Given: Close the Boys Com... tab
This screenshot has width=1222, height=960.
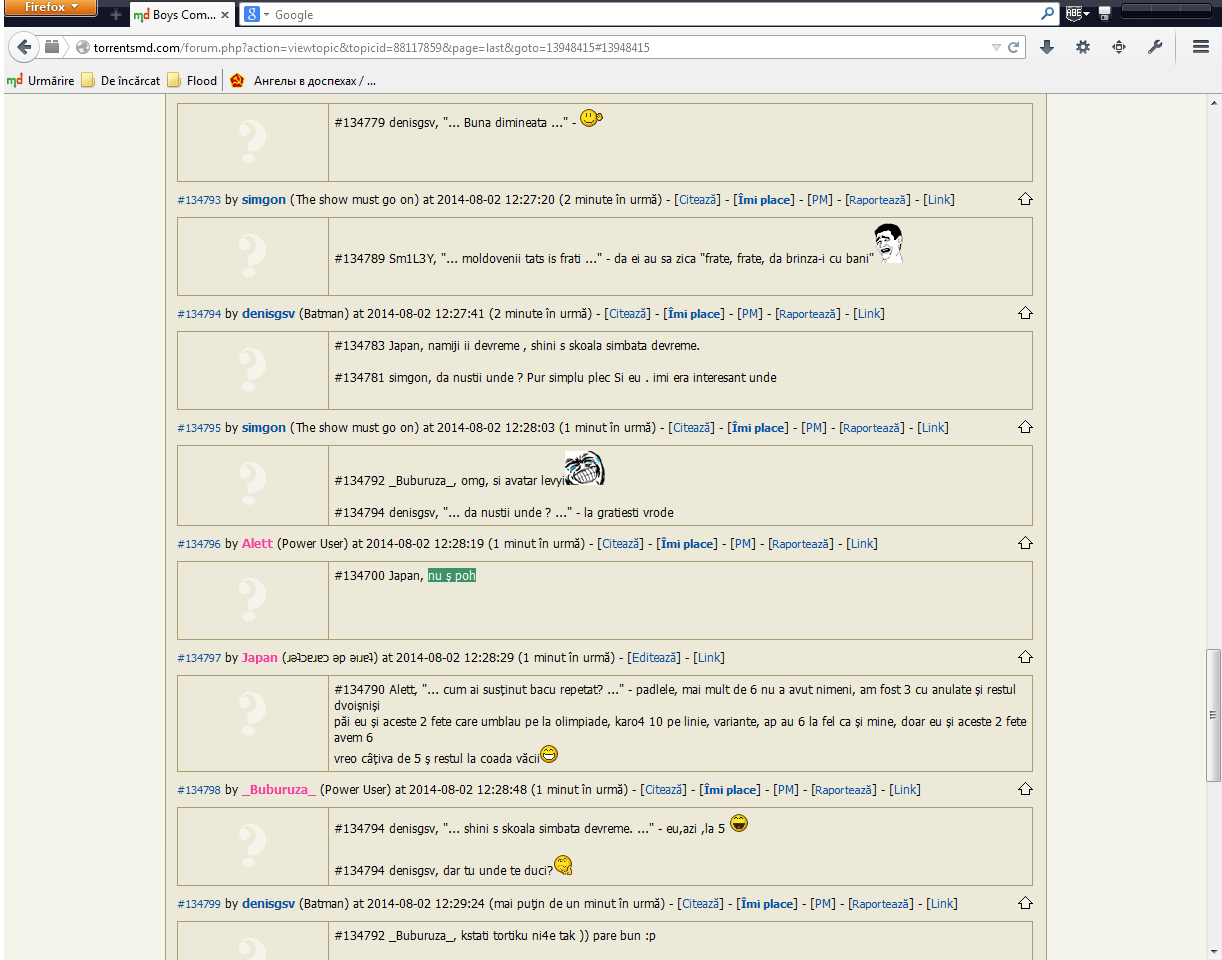Looking at the screenshot, I should pyautogui.click(x=226, y=15).
